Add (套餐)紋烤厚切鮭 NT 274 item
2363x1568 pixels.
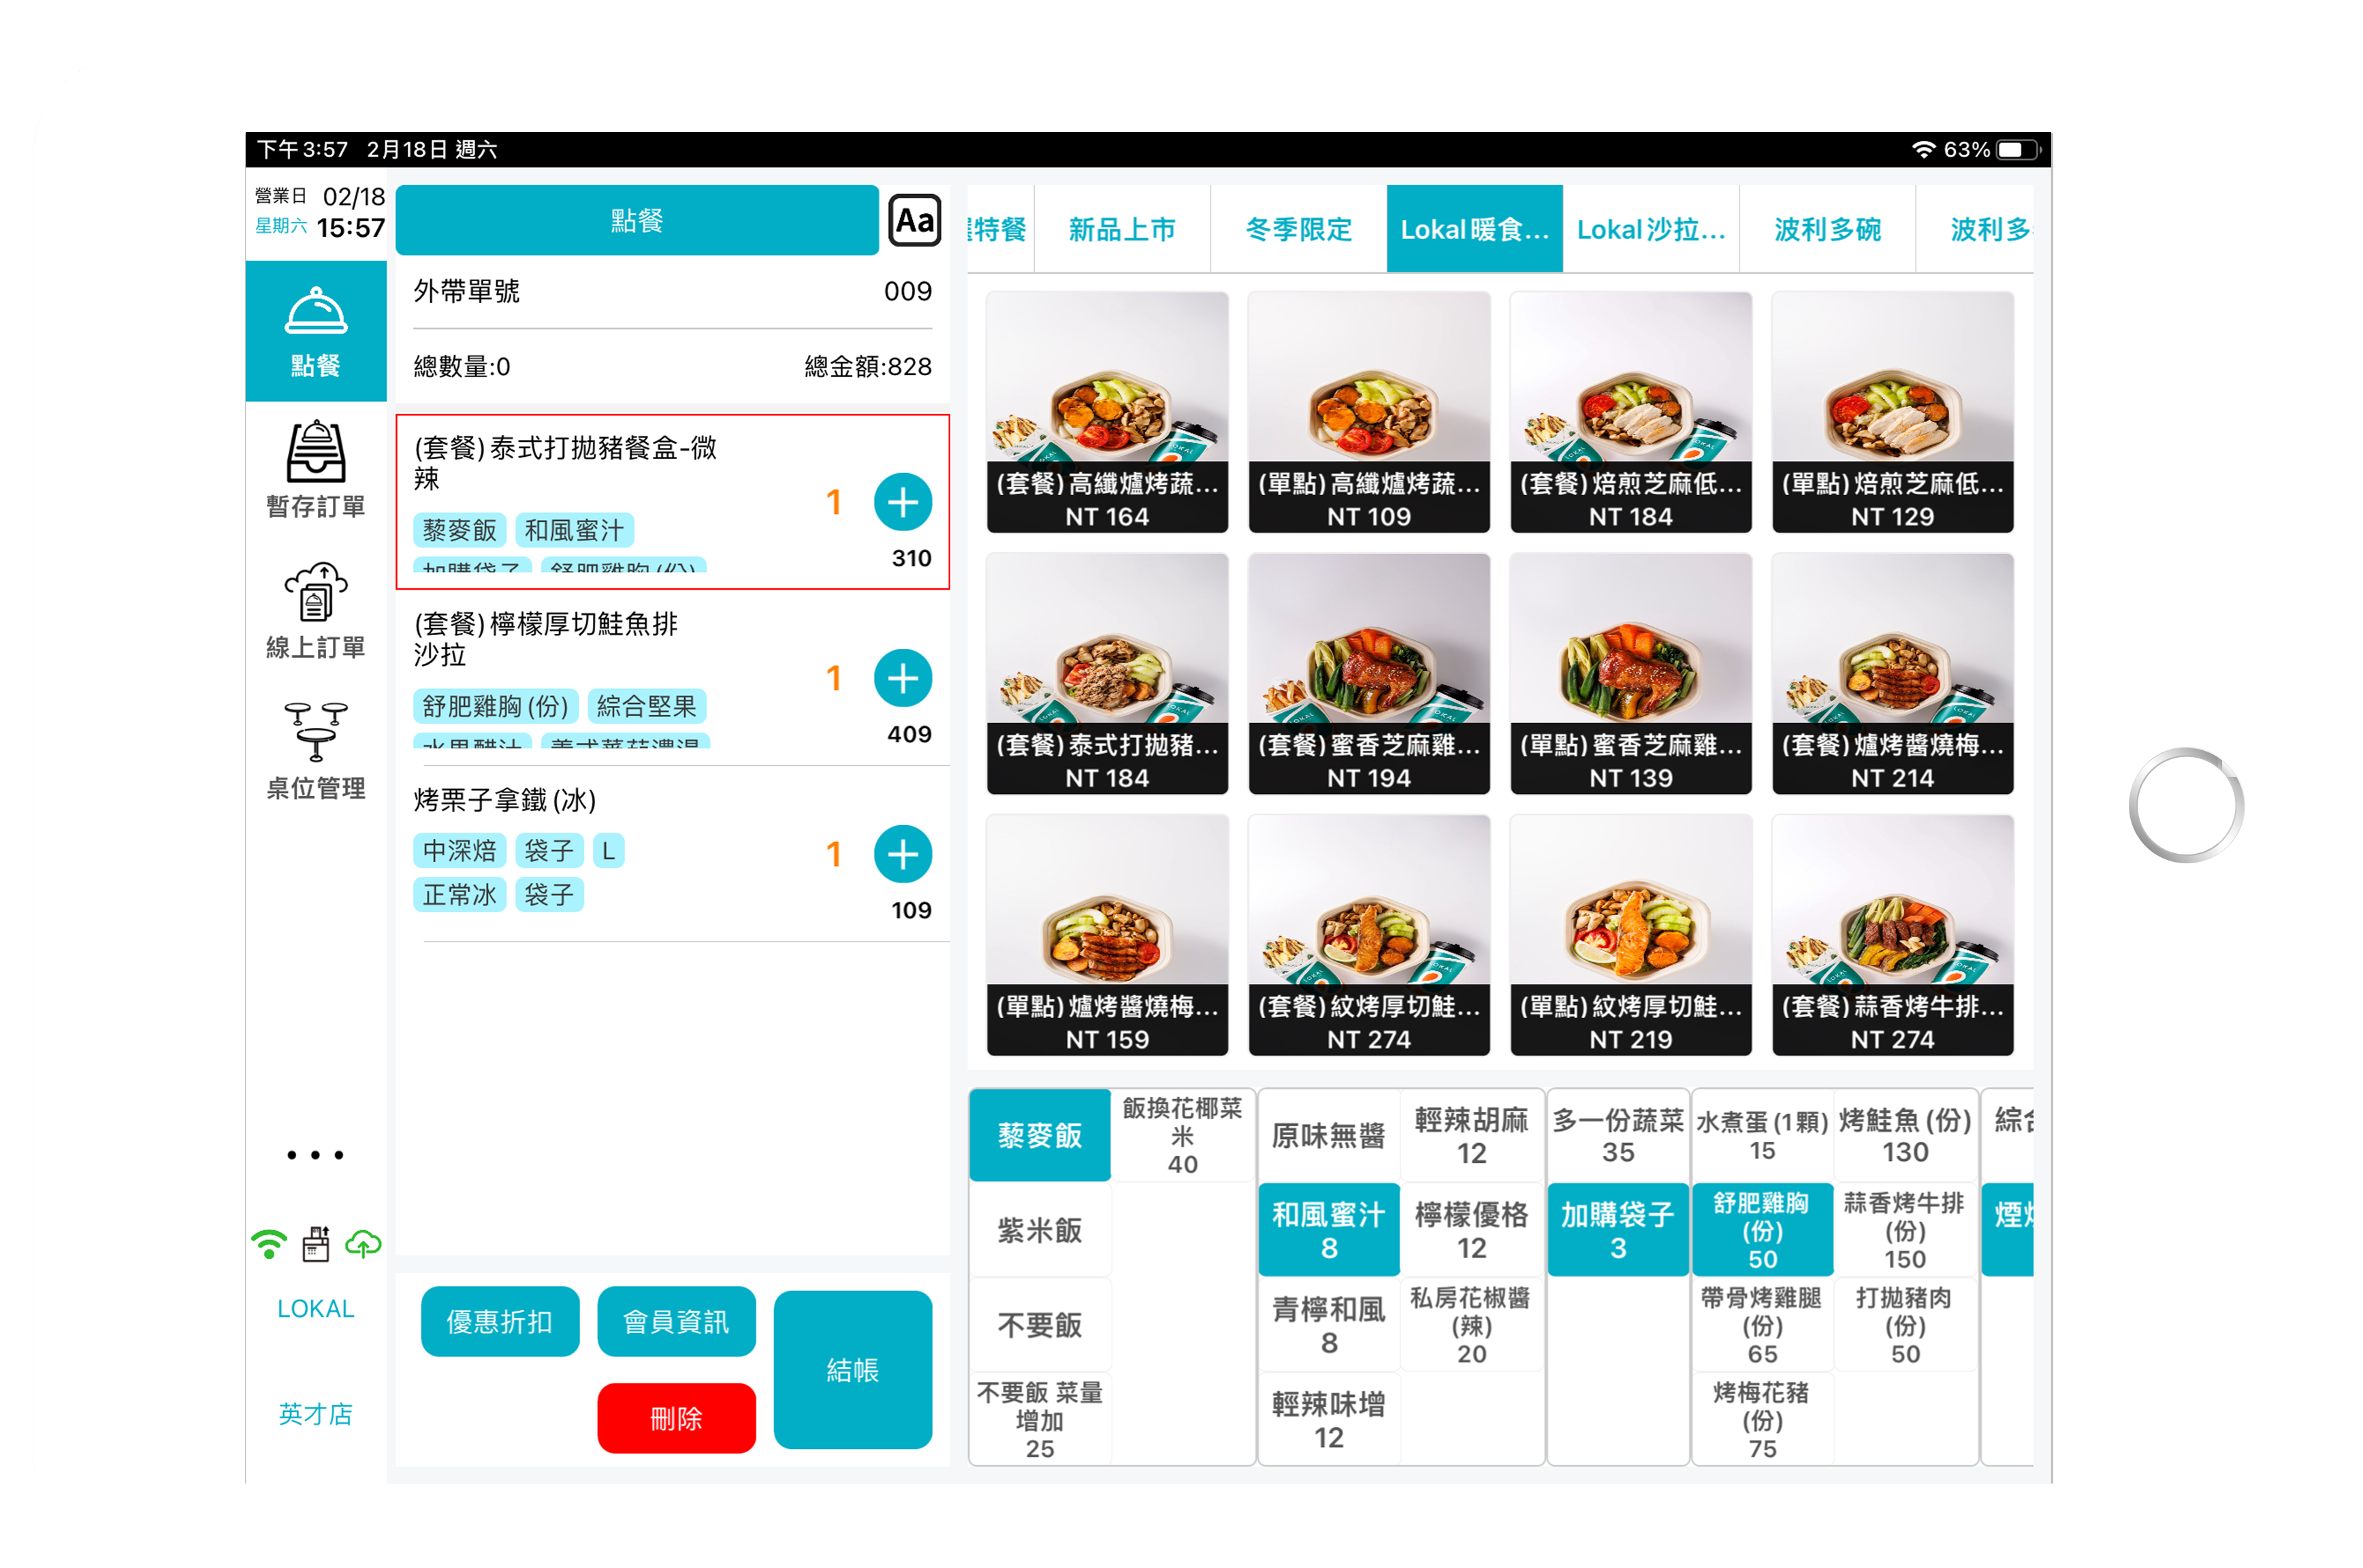point(1369,935)
